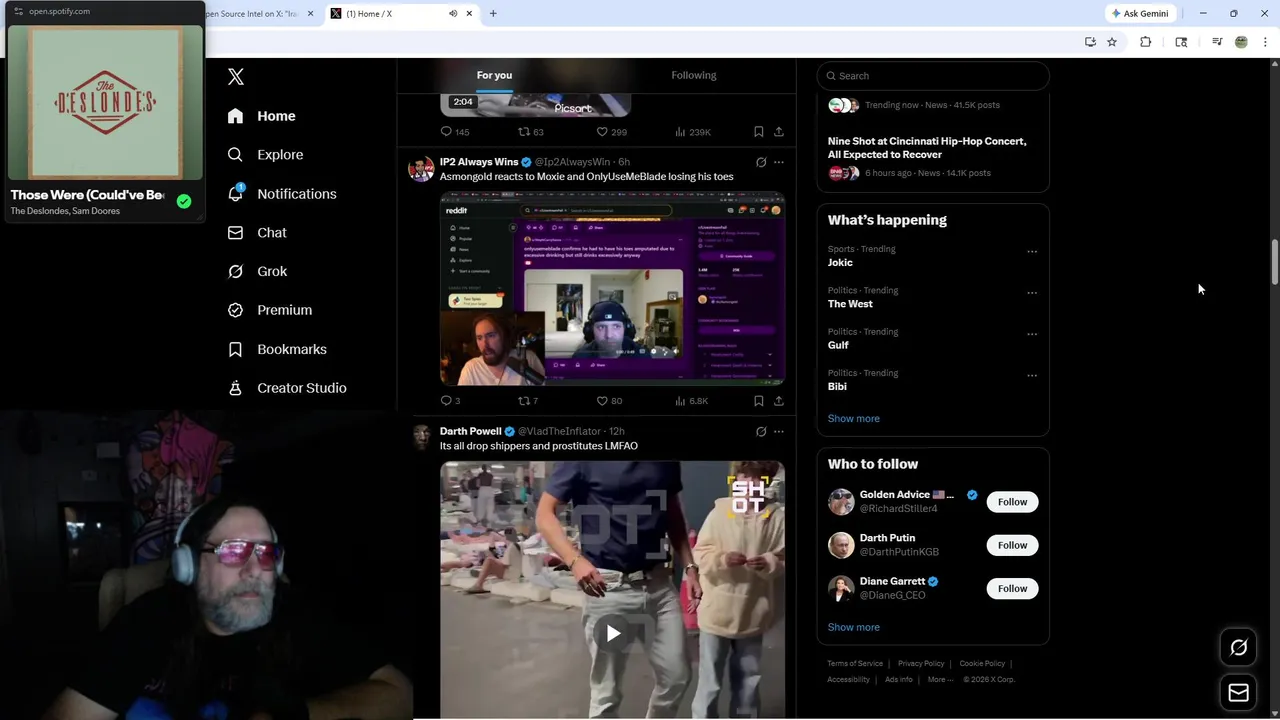Like the Asmongold reaction post
The image size is (1280, 720).
tap(609, 401)
